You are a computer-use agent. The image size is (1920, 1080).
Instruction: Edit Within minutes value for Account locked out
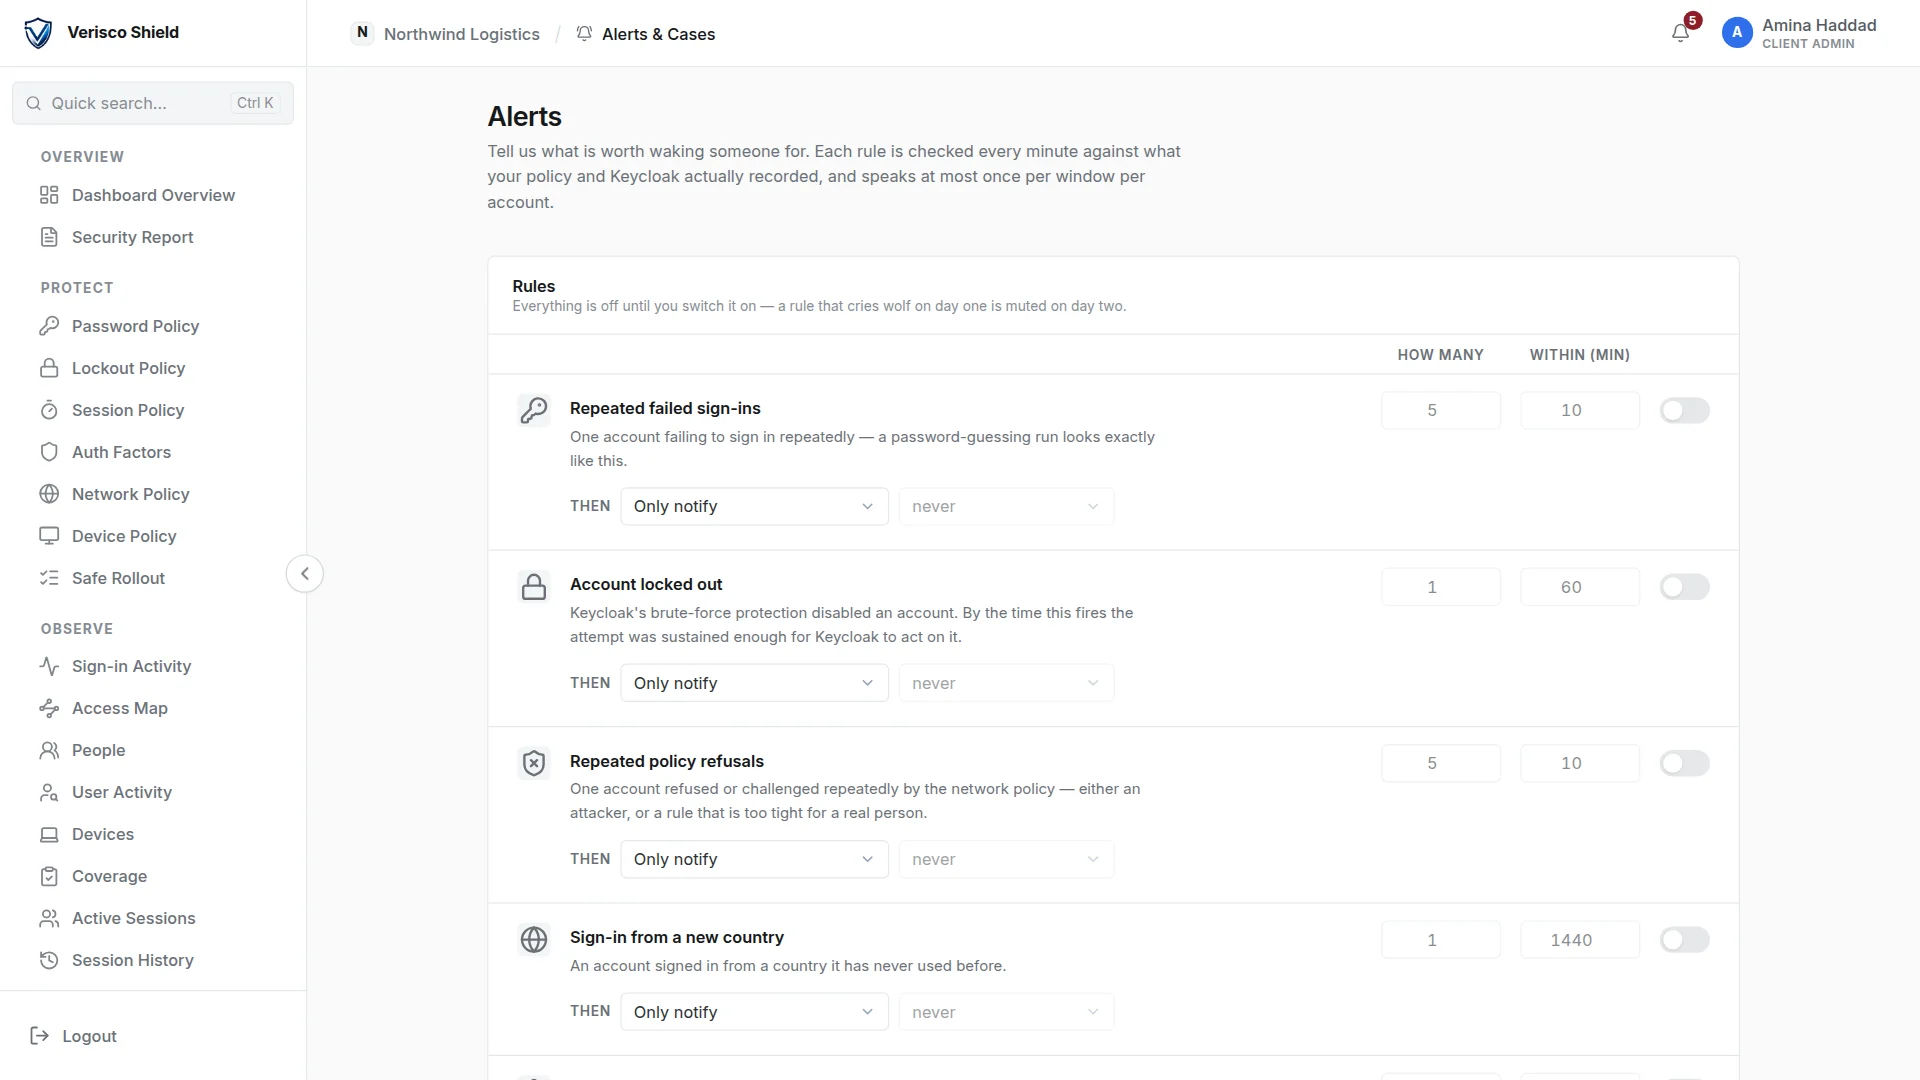(x=1580, y=587)
